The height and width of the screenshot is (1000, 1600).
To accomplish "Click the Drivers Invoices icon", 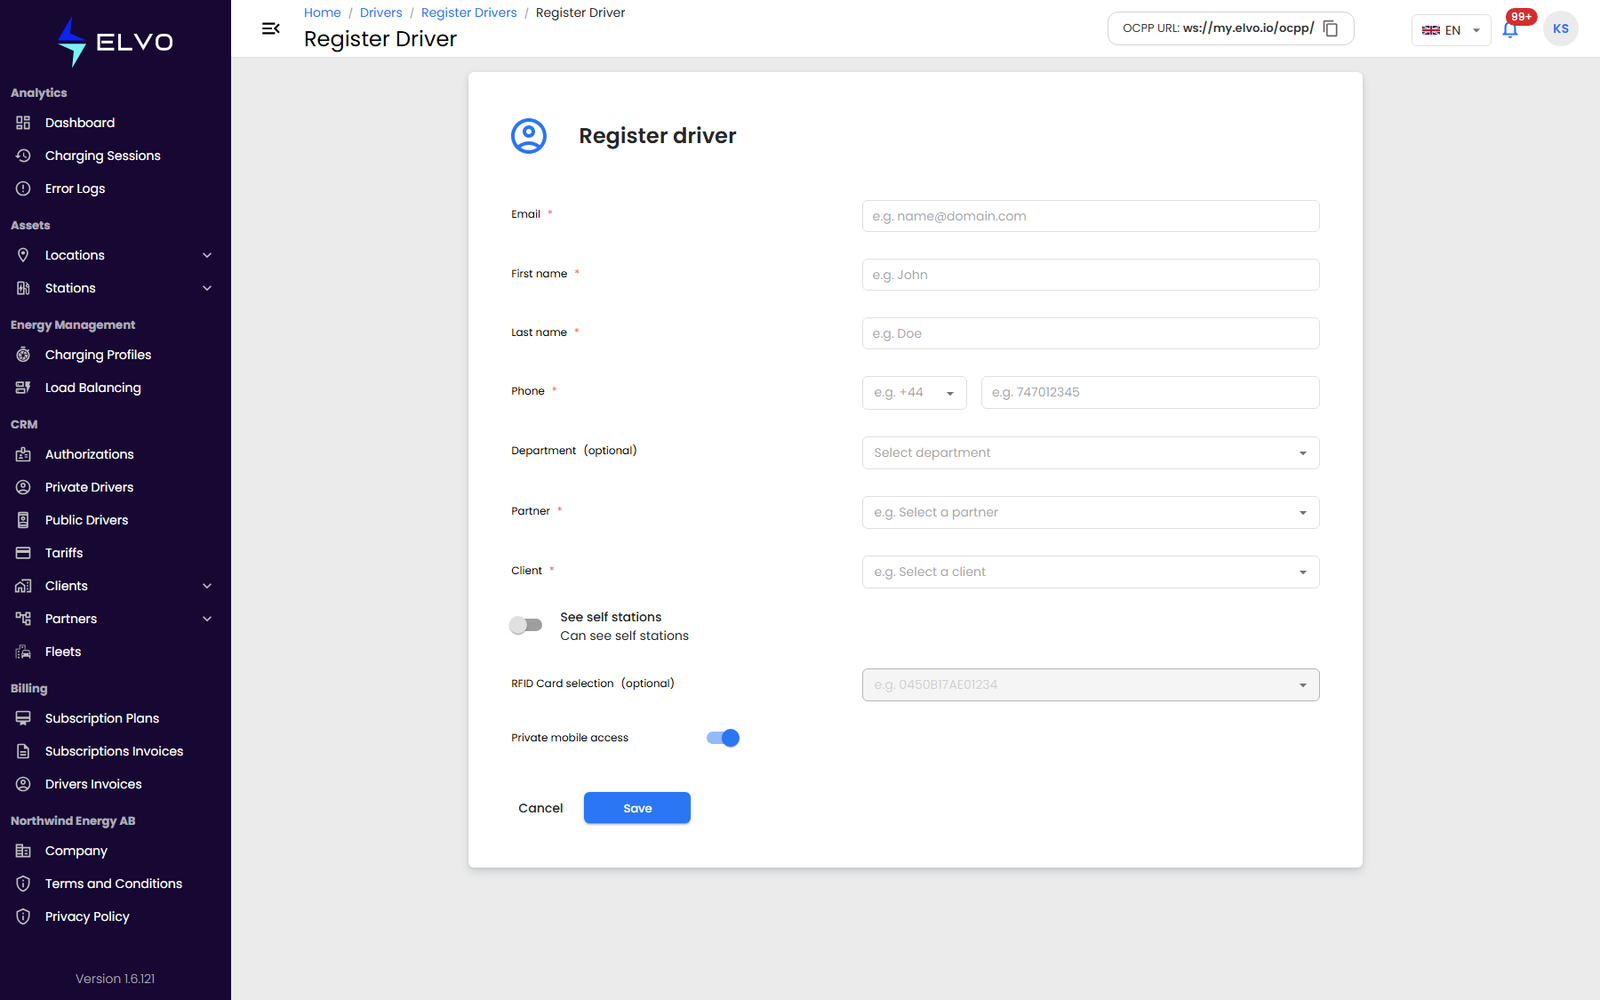I will tap(23, 784).
